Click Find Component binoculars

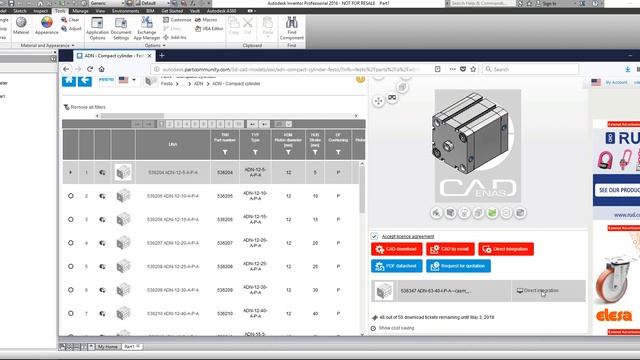pyautogui.click(x=292, y=28)
